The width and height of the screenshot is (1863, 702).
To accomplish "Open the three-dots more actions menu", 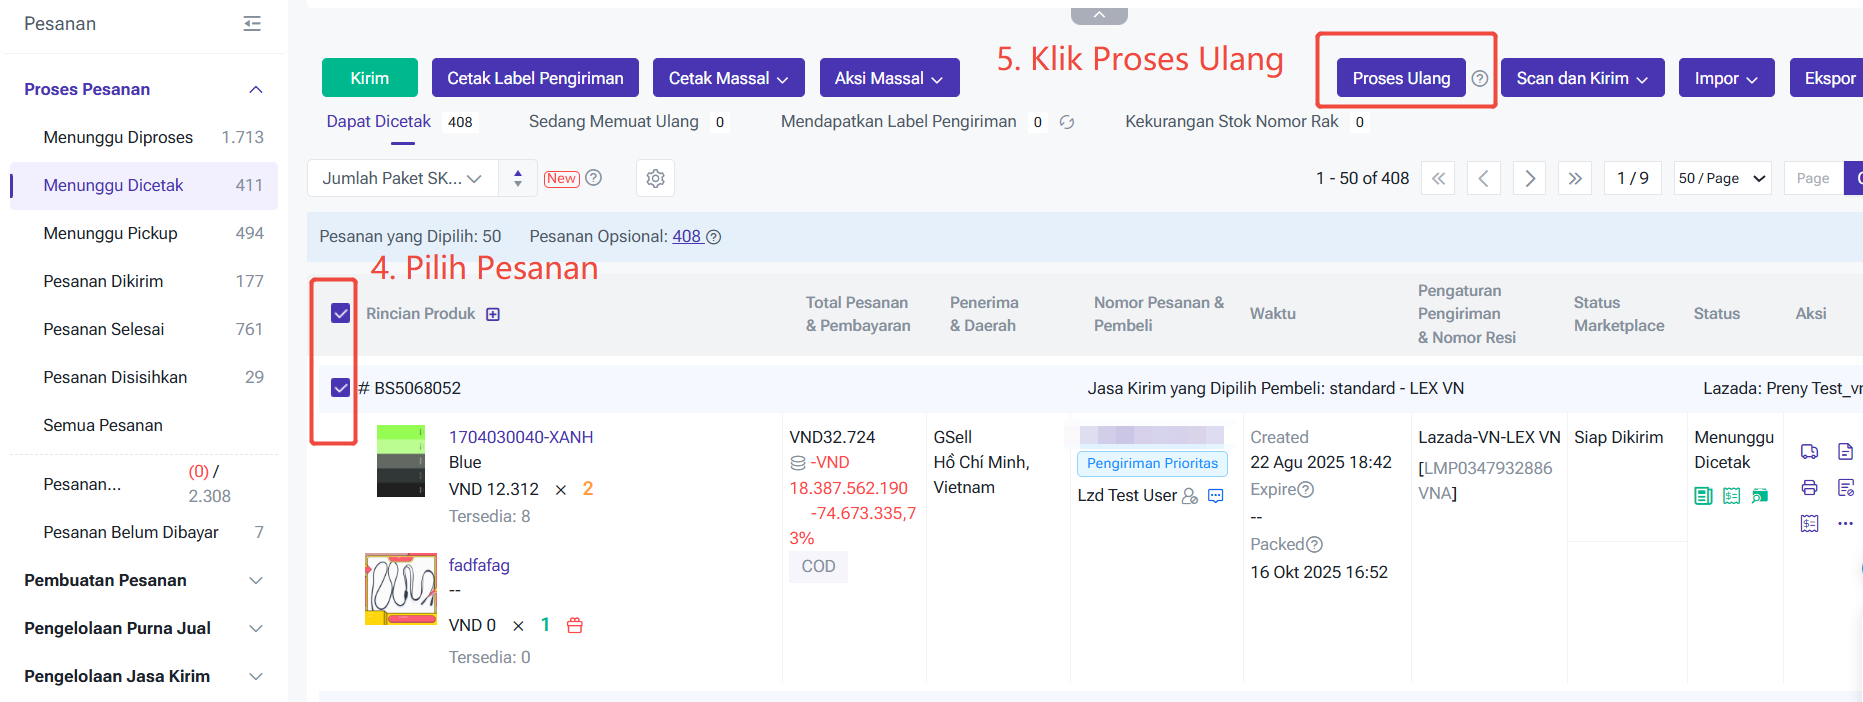I will pos(1845,523).
